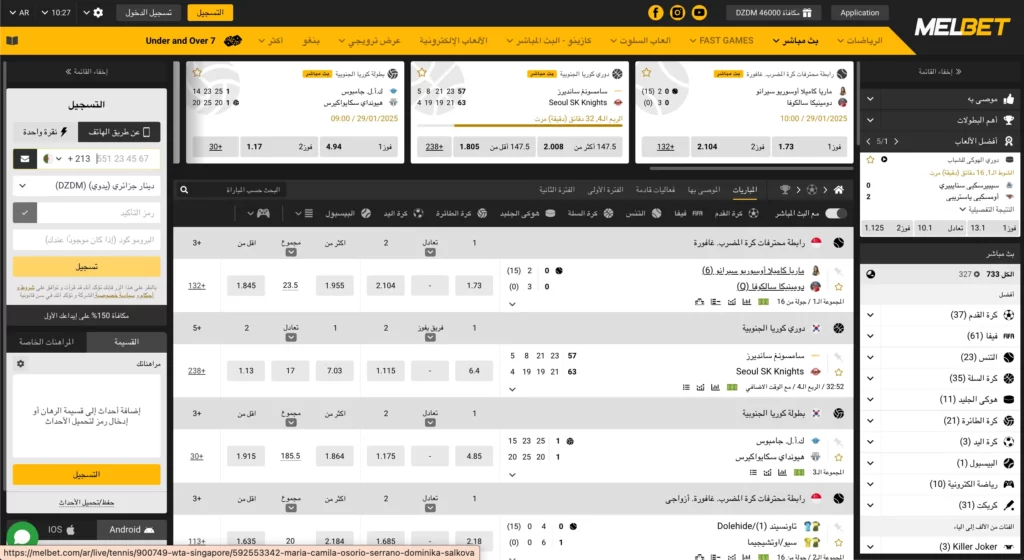The width and height of the screenshot is (1024, 560).
Task: Filter live matches by التنس tennis icon
Action: (656, 213)
